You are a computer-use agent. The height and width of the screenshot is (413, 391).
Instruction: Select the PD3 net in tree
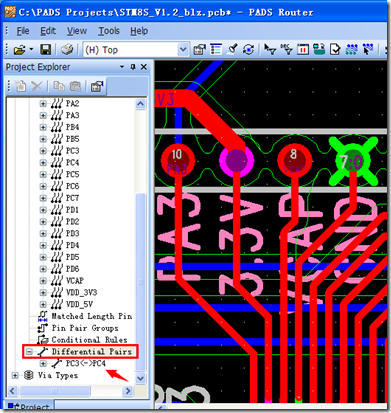(72, 233)
